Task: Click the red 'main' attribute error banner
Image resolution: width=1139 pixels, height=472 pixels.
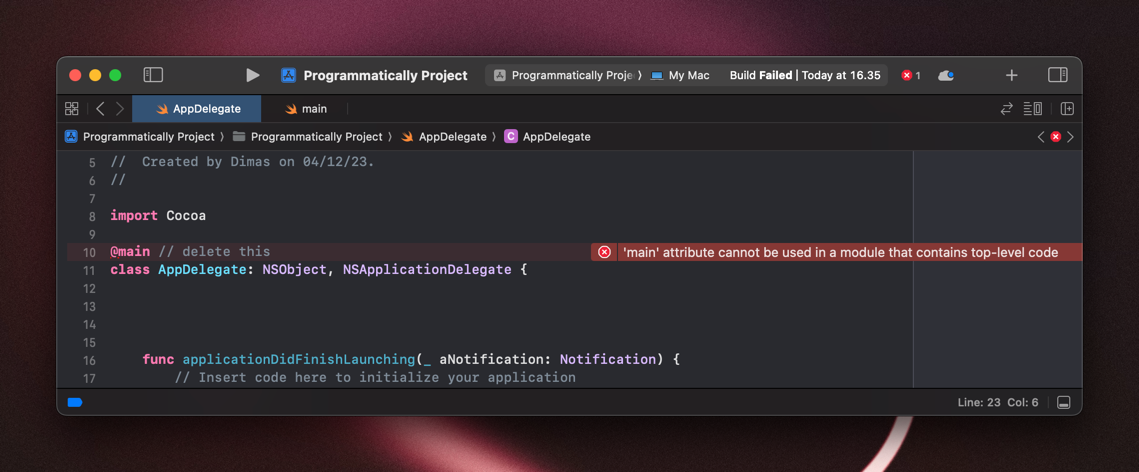Action: pos(836,252)
